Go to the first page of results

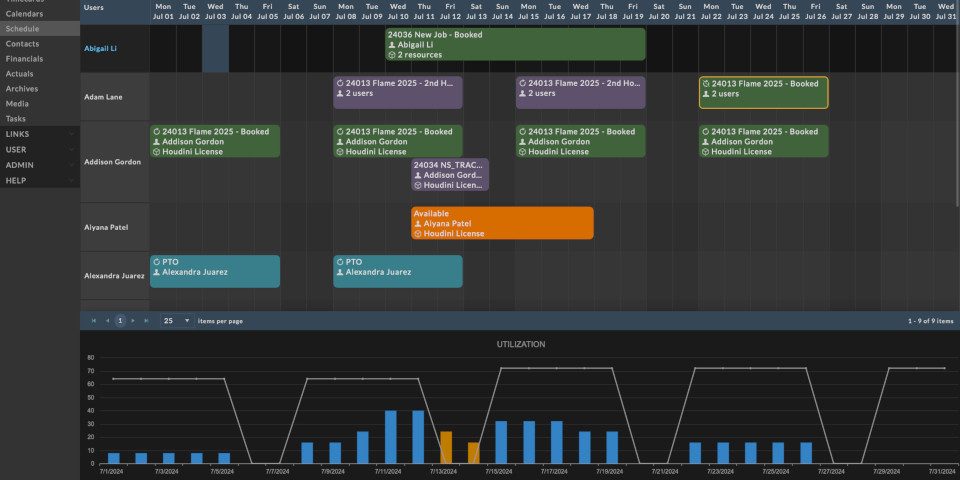pos(94,321)
